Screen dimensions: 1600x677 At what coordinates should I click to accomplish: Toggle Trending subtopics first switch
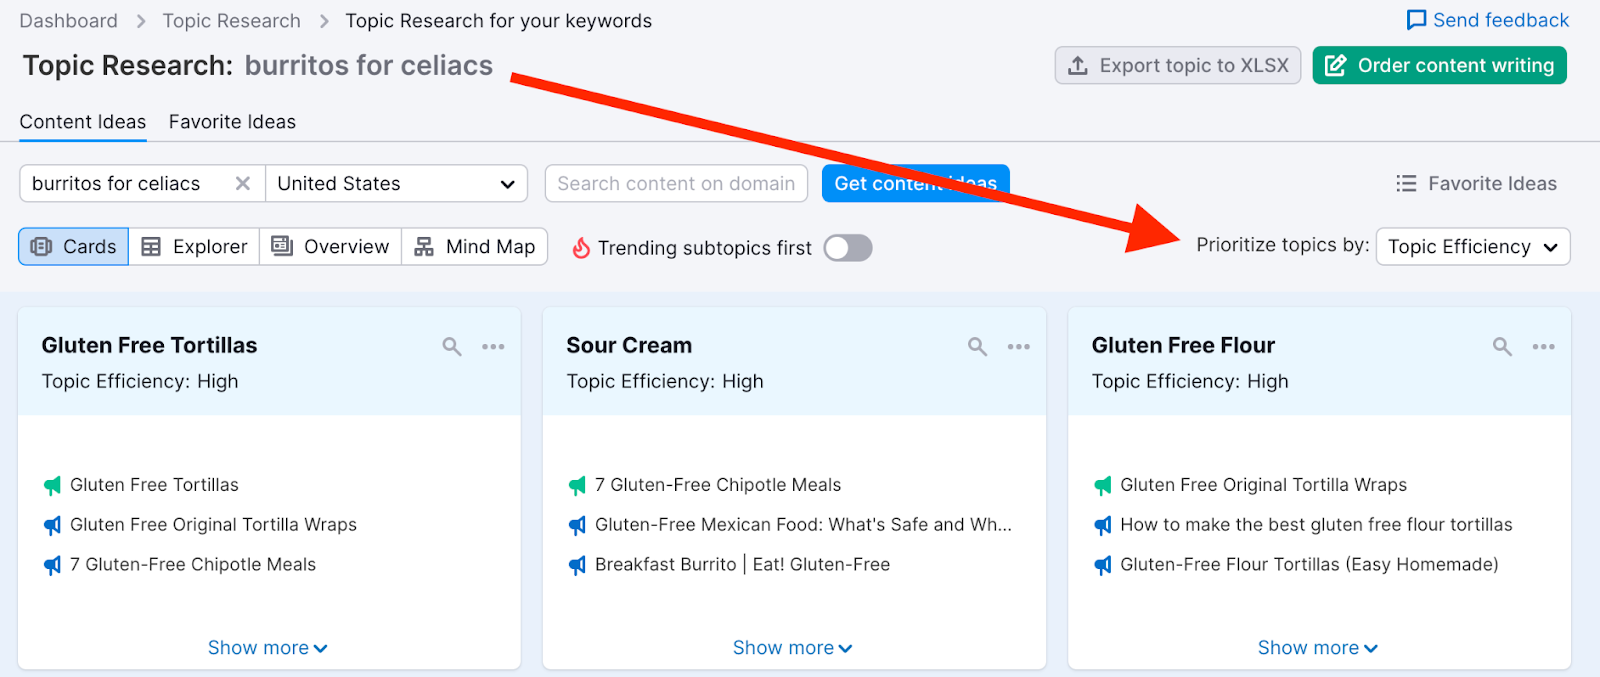(x=848, y=248)
